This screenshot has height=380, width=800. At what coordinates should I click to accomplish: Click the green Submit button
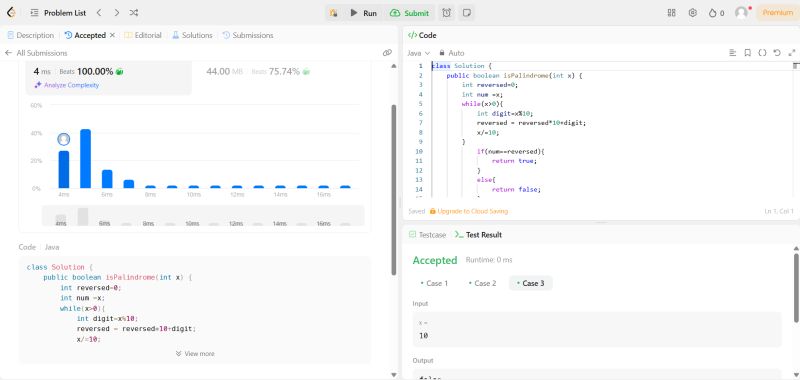[410, 13]
